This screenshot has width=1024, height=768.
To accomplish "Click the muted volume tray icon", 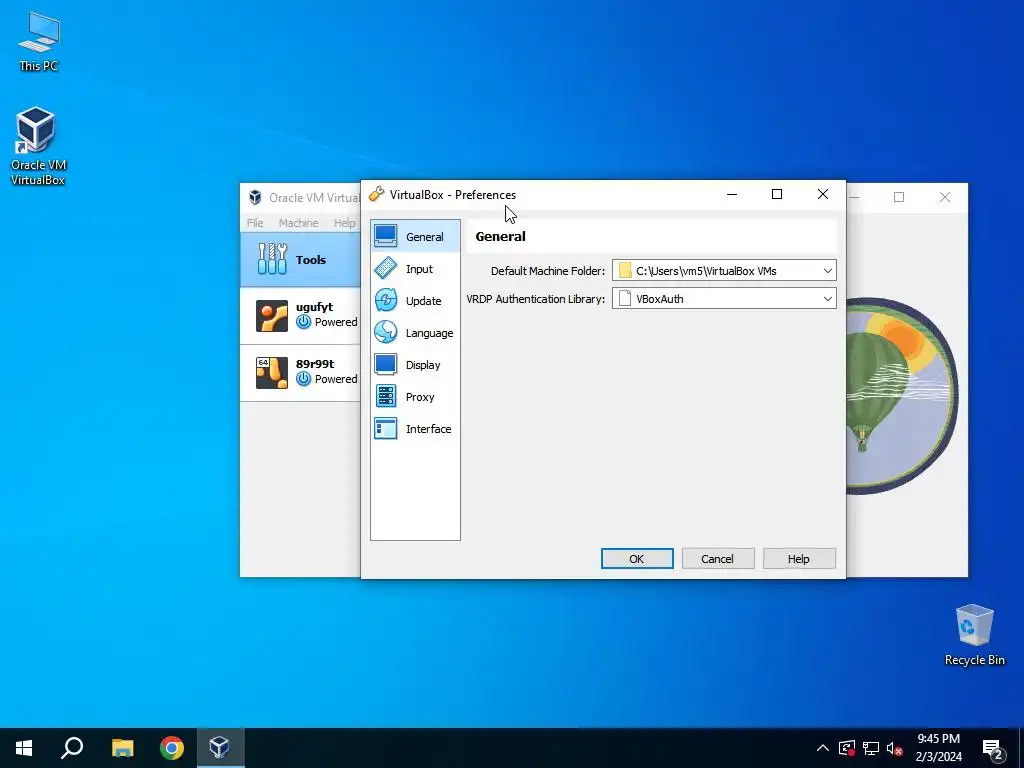I will coord(895,748).
